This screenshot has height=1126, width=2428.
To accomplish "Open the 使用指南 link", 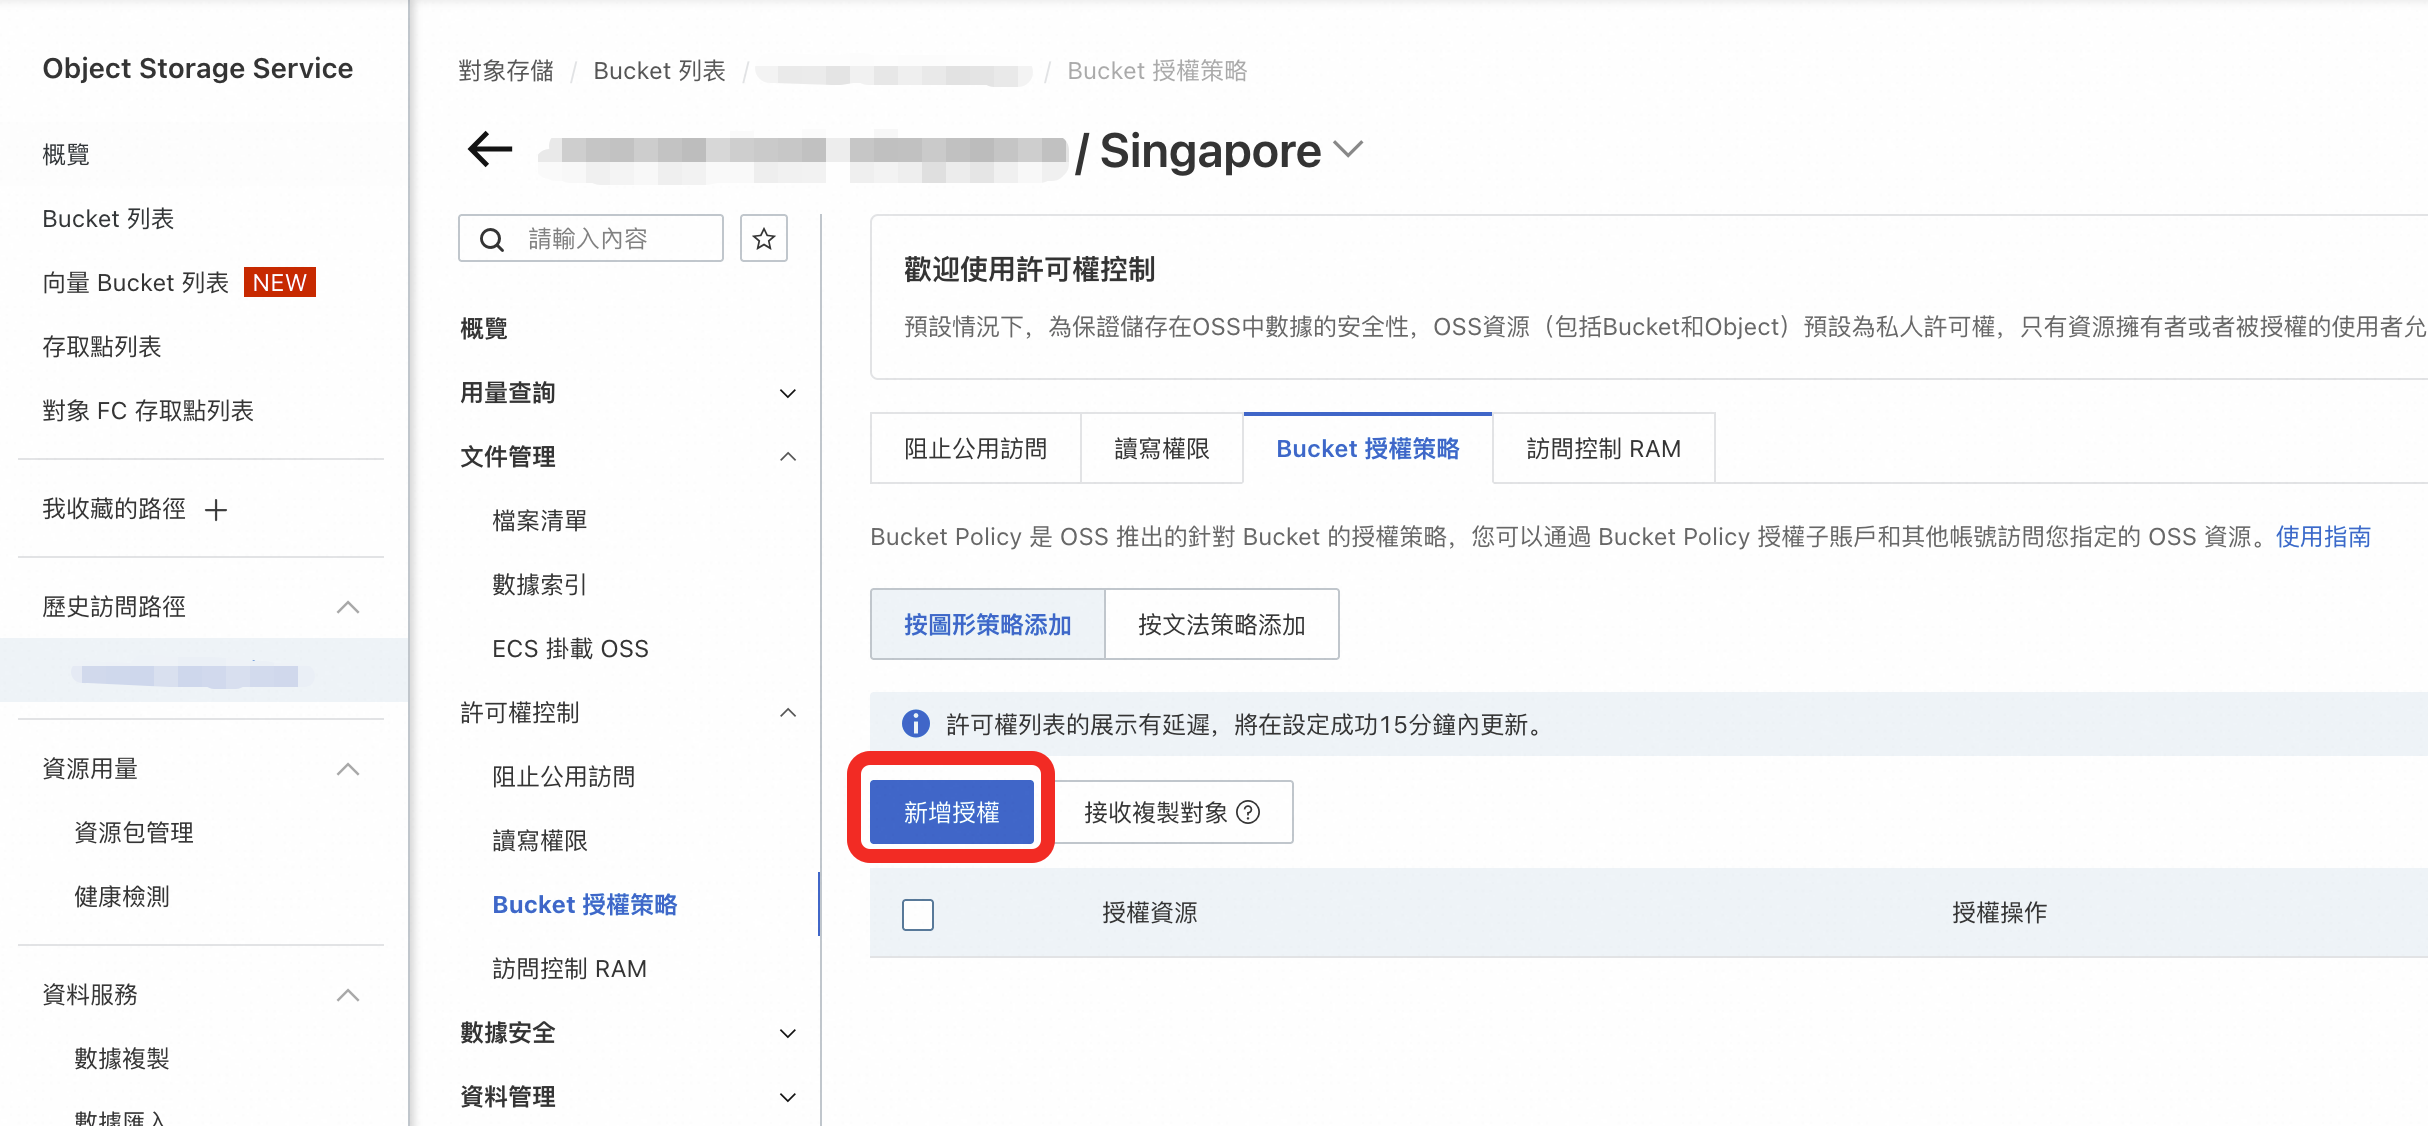I will [2322, 537].
